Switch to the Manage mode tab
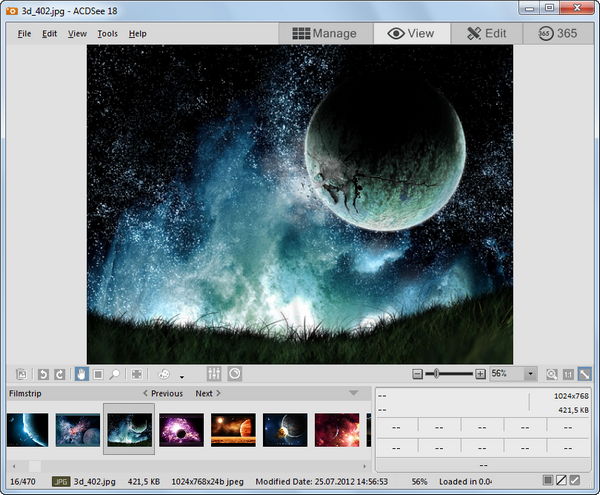Viewport: 600px width, 495px height. (x=324, y=33)
